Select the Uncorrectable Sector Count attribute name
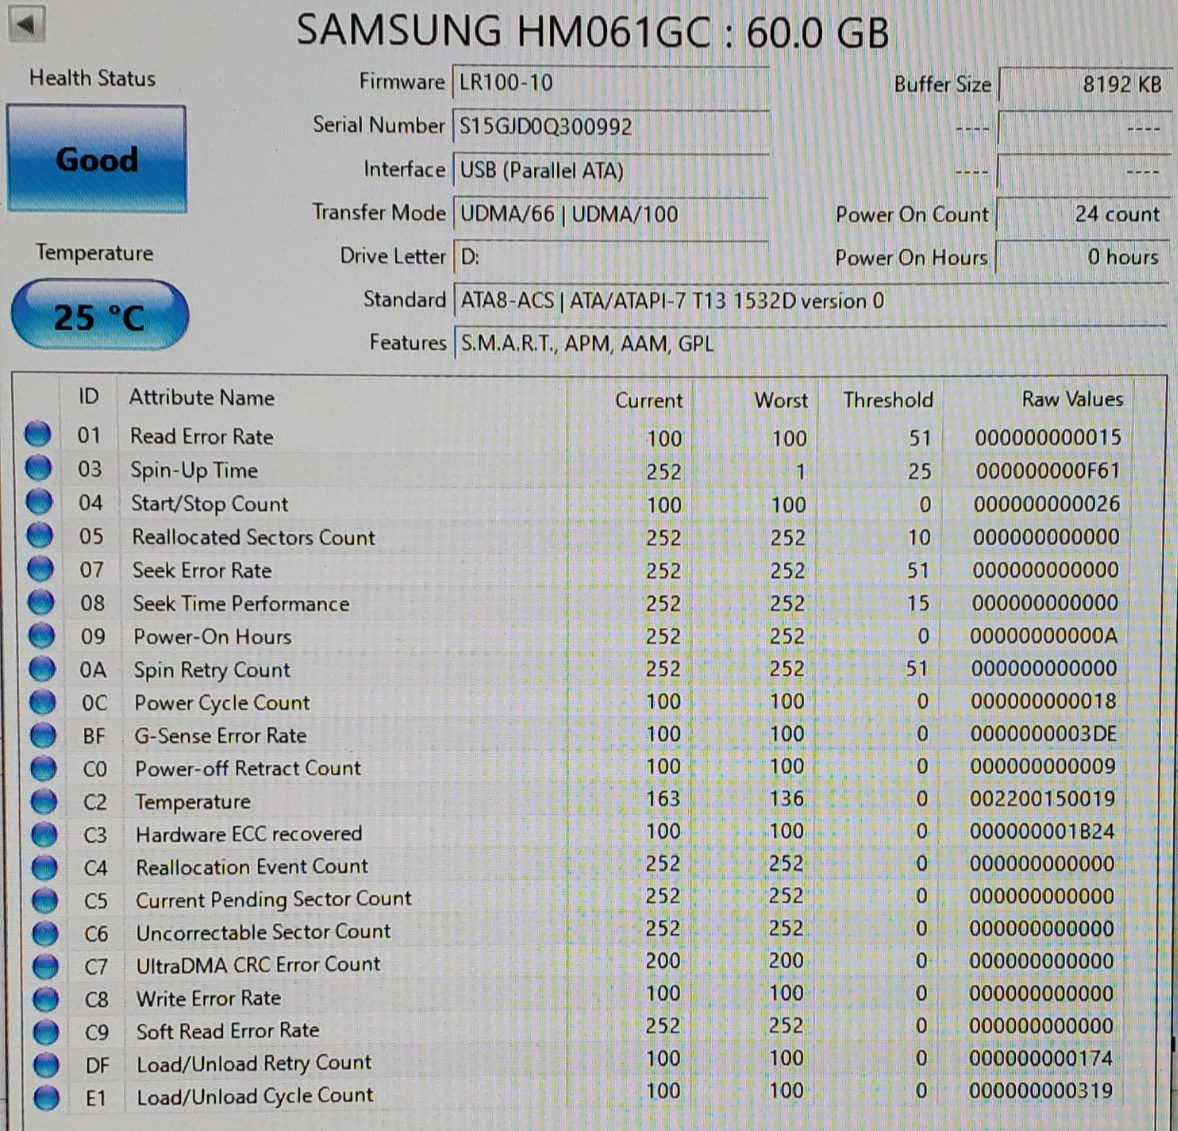Screen dimensions: 1178x1131 264,932
